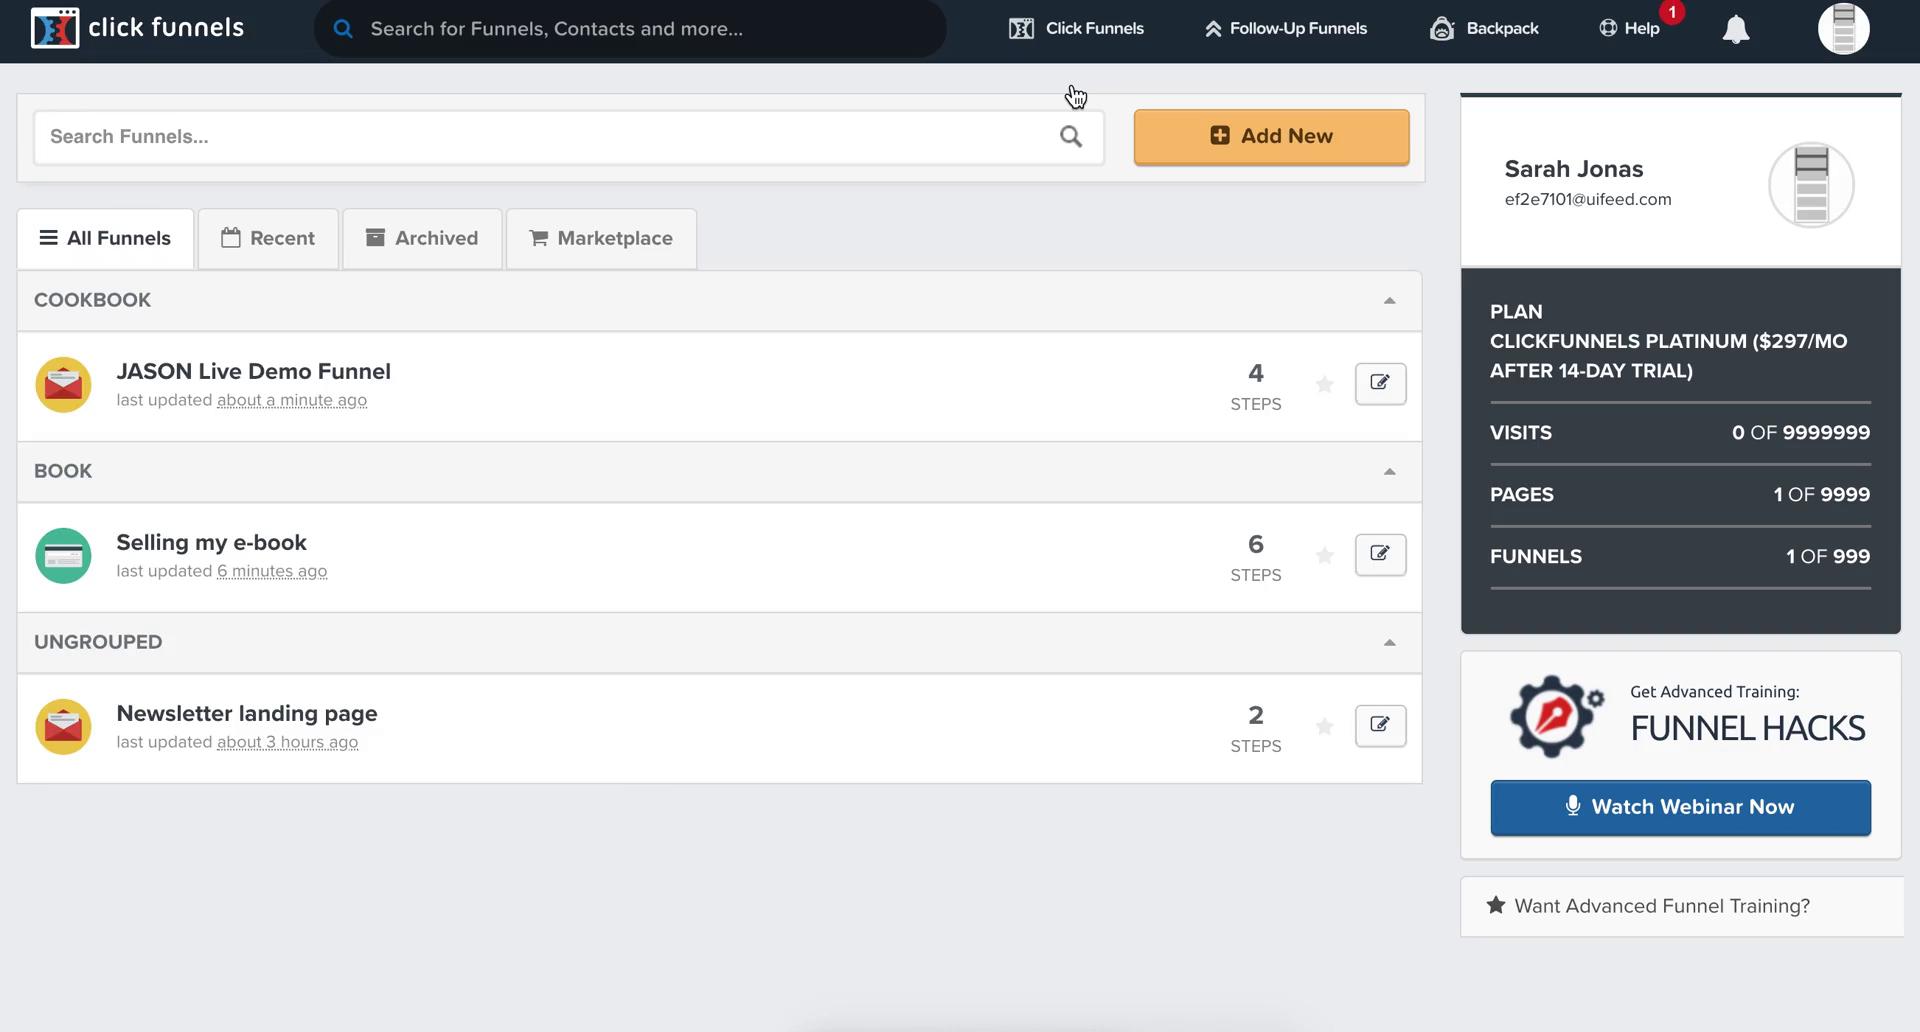Open Newsletter landing page title
The width and height of the screenshot is (1920, 1032).
coord(247,714)
